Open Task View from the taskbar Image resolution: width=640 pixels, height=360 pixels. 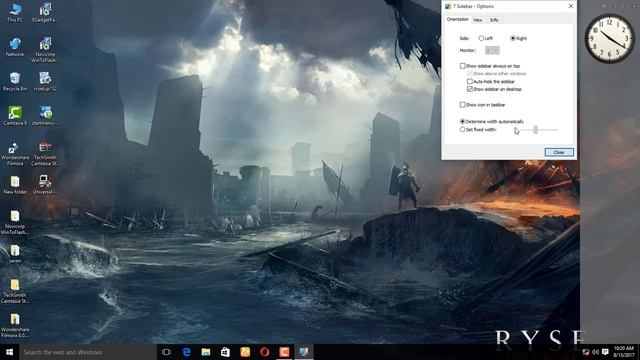coord(166,352)
